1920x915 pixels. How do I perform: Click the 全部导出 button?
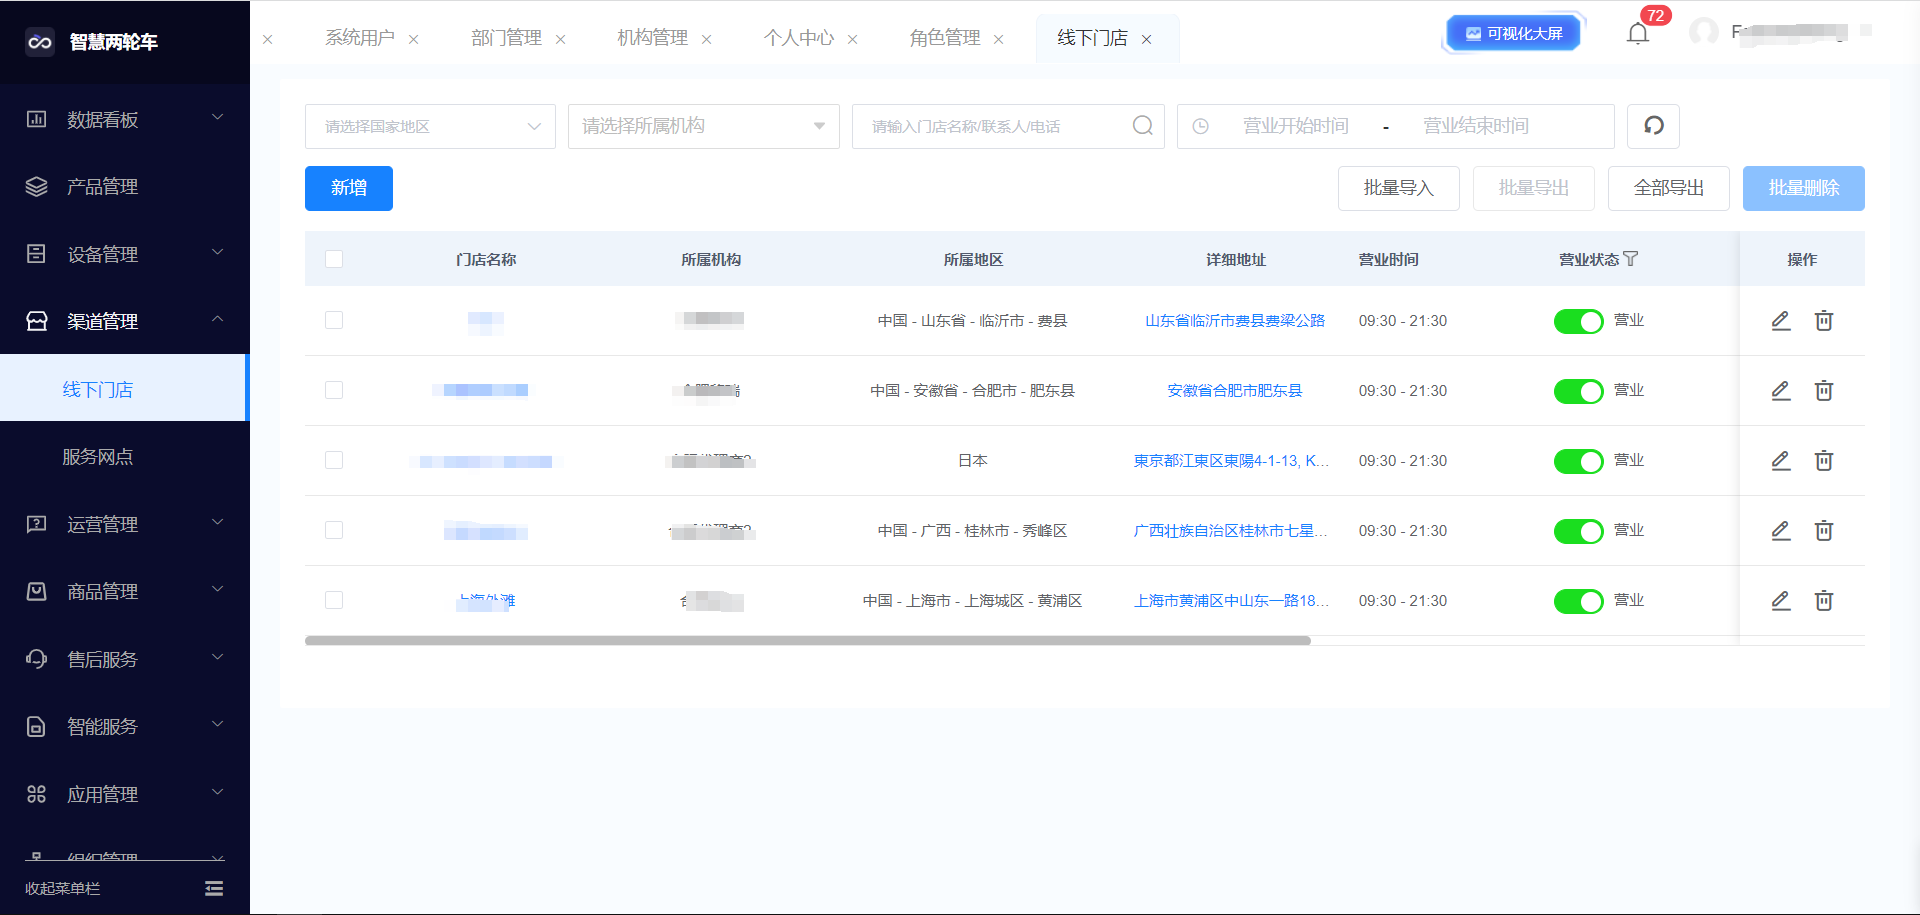tap(1668, 188)
